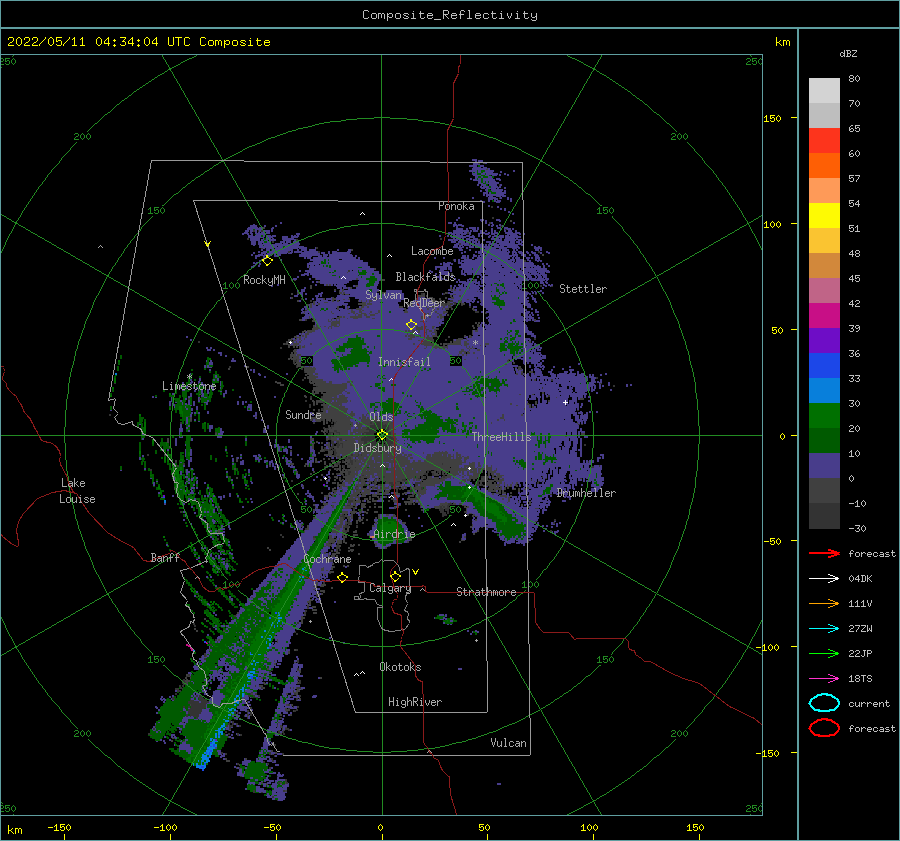Select the white 04DK arrow legend icon
Viewport: 900px width, 841px height.
coord(824,579)
